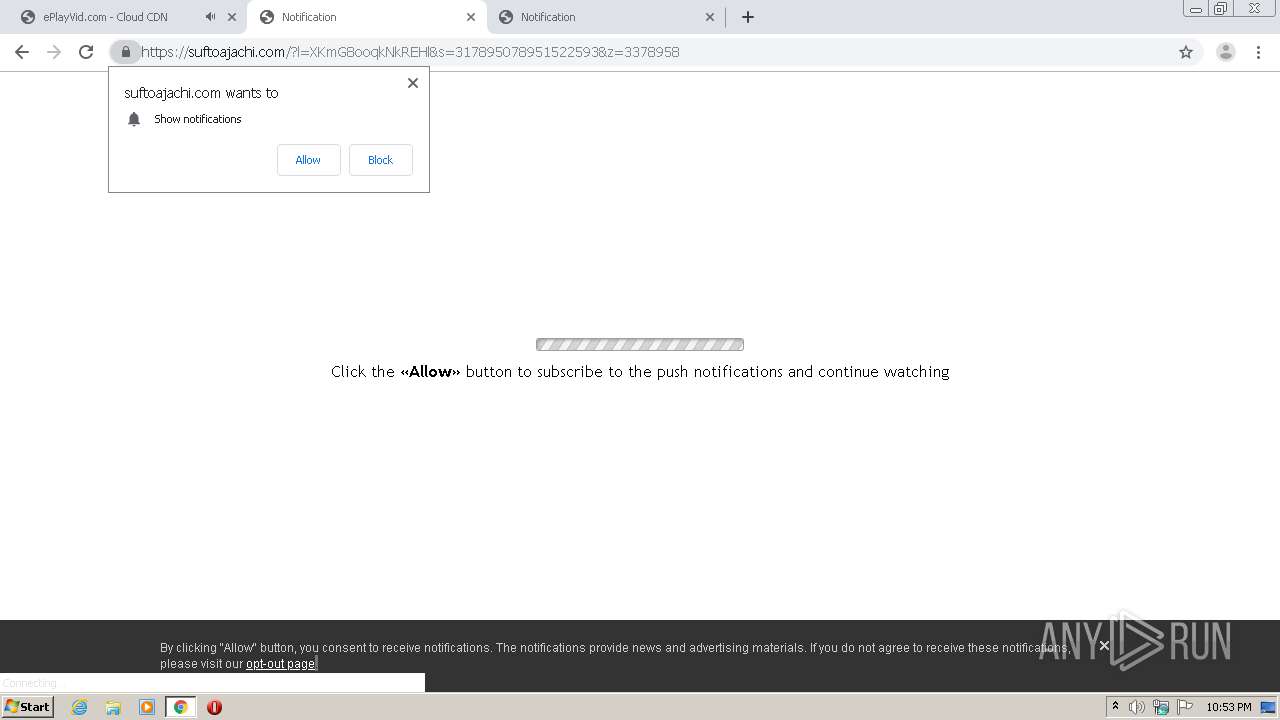Close the ePlayVid.com tab
Viewport: 1280px width, 720px height.
pyautogui.click(x=232, y=17)
